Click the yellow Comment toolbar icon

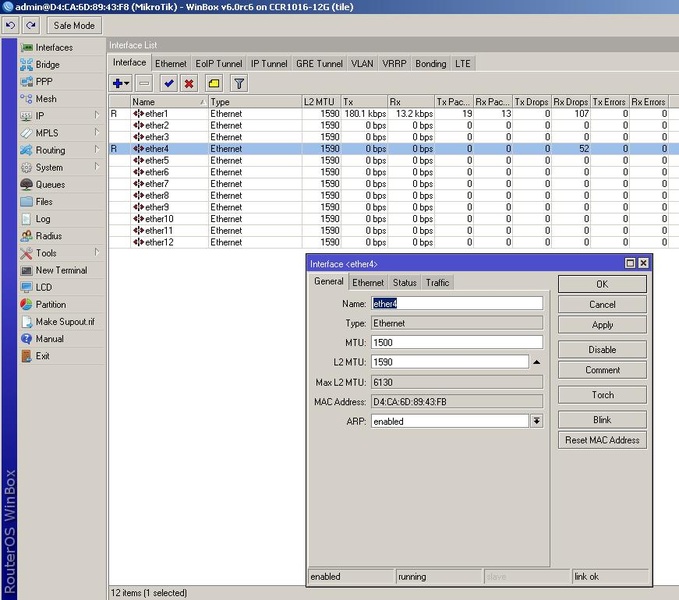tap(214, 83)
